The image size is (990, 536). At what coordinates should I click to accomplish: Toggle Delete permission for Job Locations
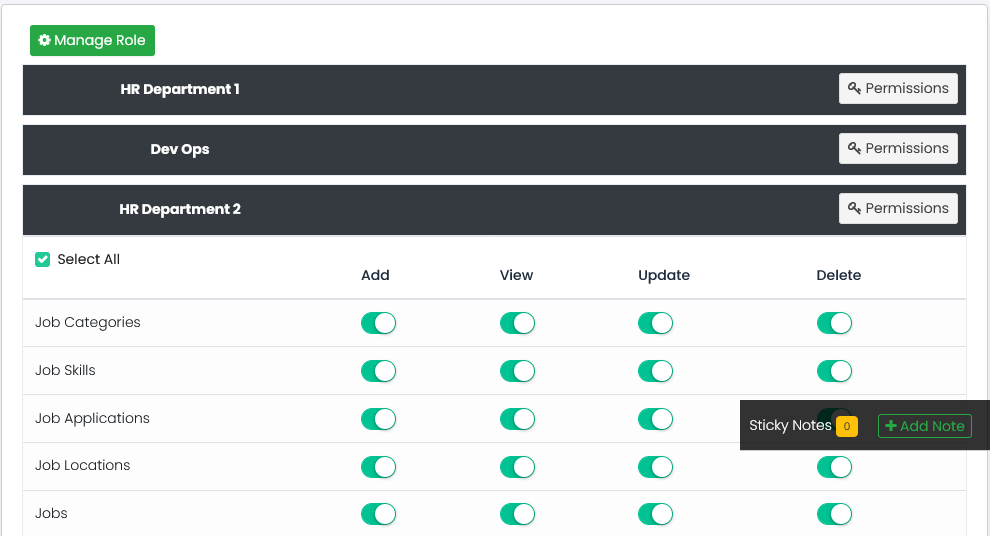[834, 467]
